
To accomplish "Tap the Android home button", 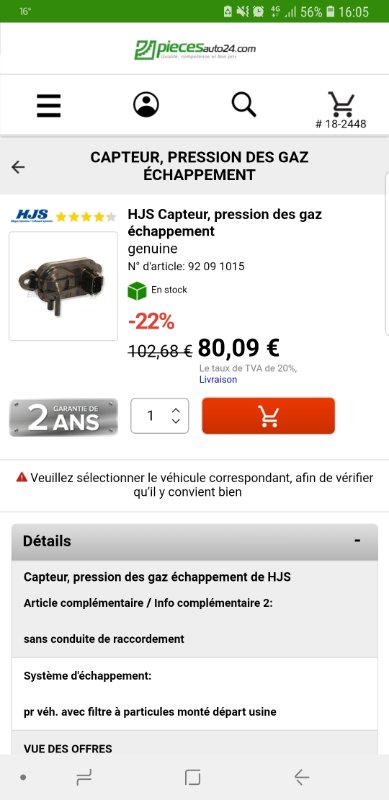I will pos(192,778).
